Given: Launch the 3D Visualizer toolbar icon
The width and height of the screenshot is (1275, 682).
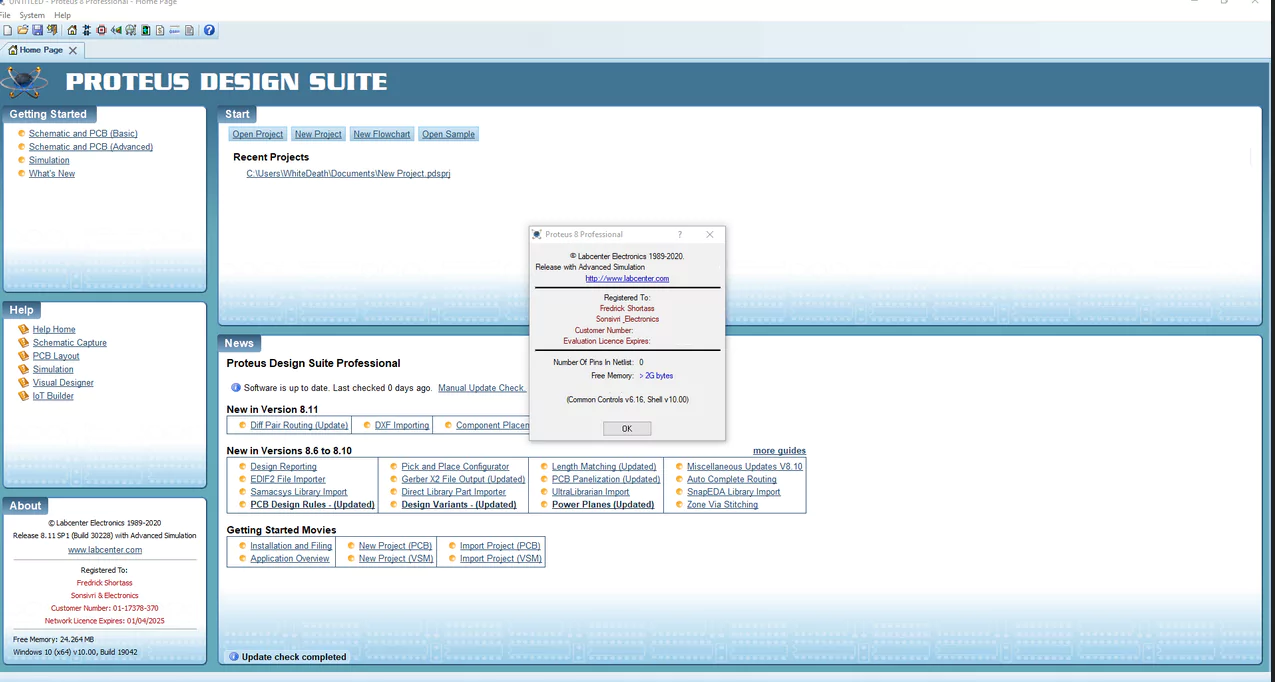Looking at the screenshot, I should coord(116,30).
